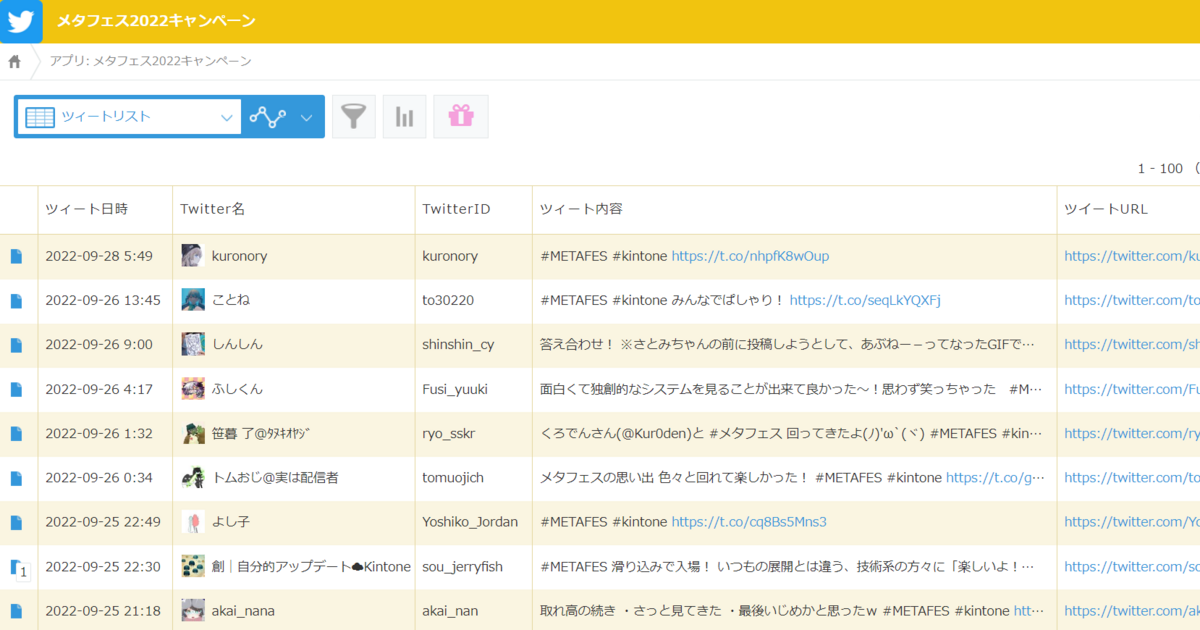
Task: Open record with comment badge sou_jerryfish
Action: click(19, 568)
